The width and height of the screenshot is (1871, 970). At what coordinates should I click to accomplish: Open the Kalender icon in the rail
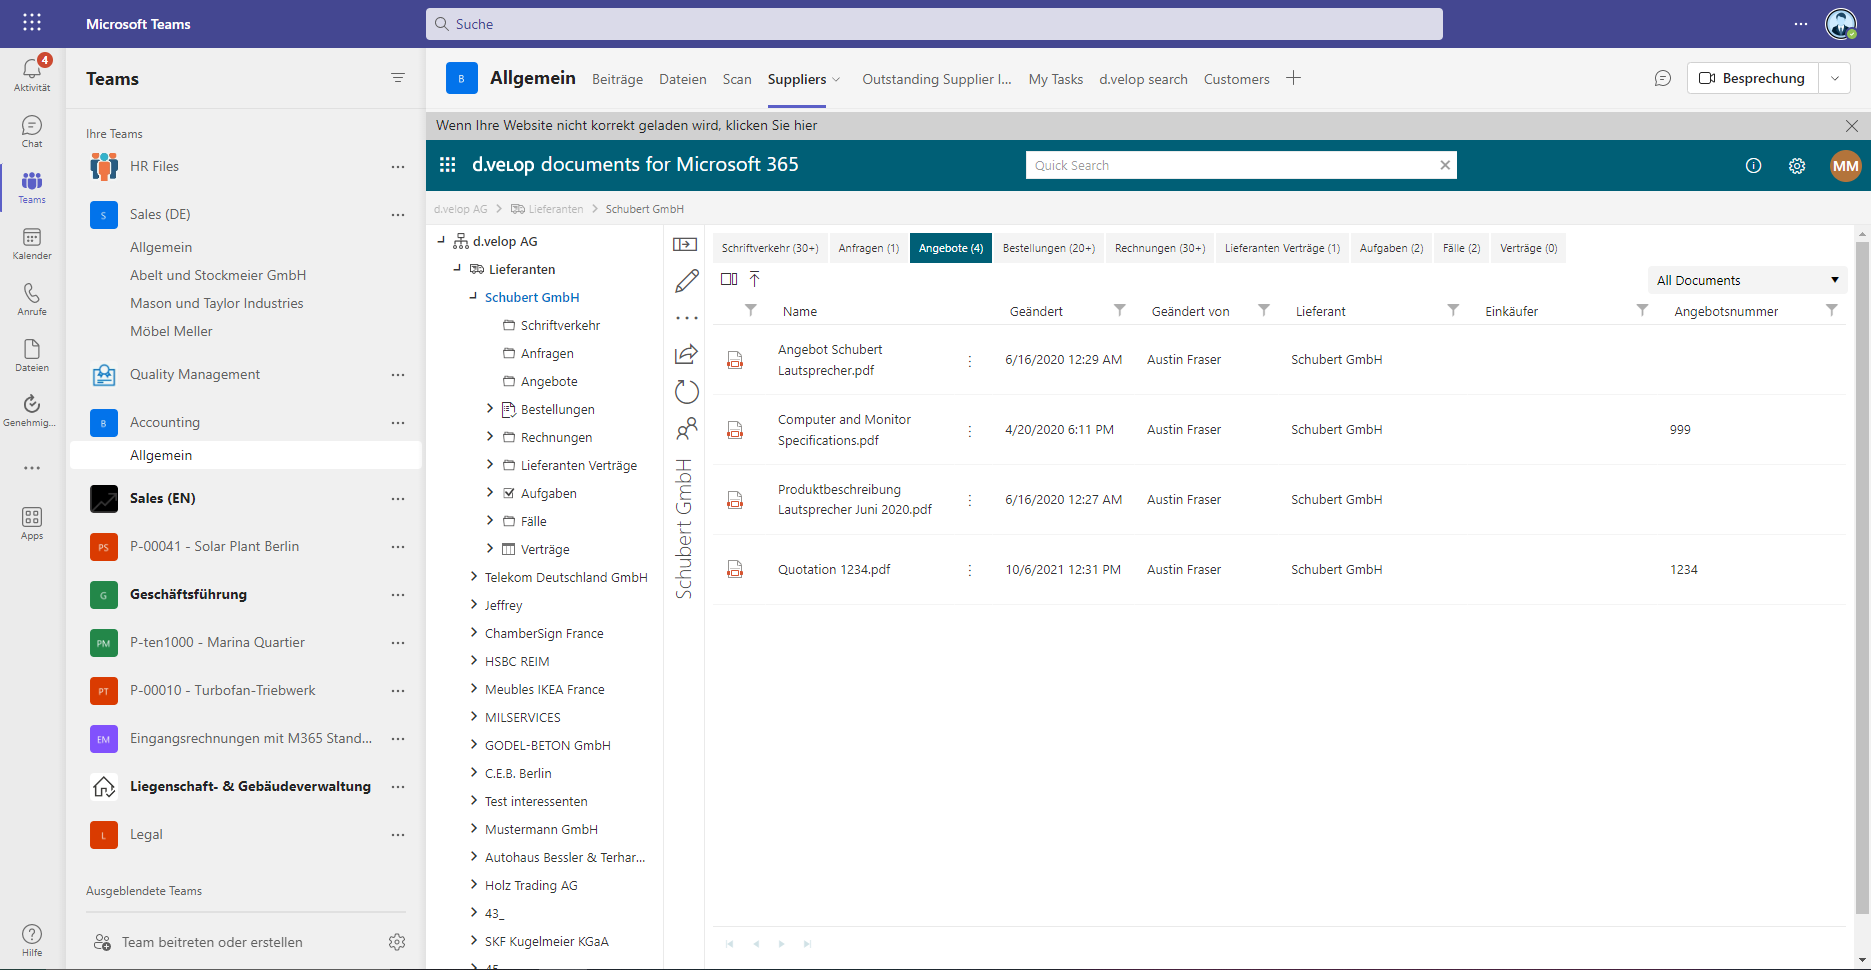click(32, 243)
